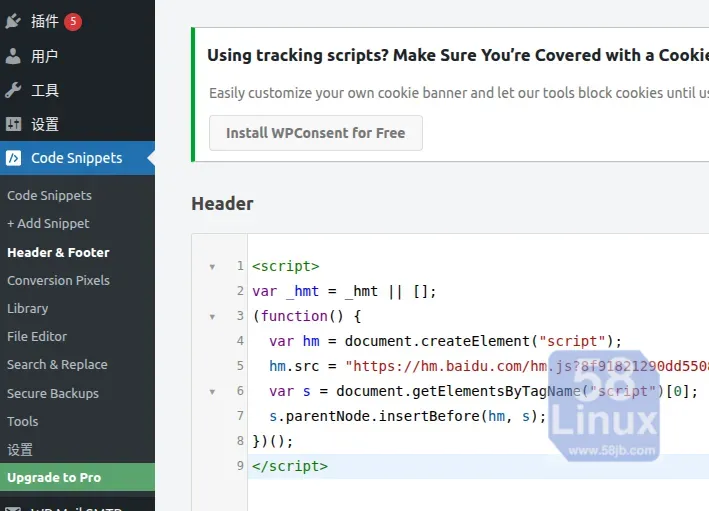This screenshot has width=709, height=511.
Task: Select the Header & Footer submenu item
Action: click(58, 252)
